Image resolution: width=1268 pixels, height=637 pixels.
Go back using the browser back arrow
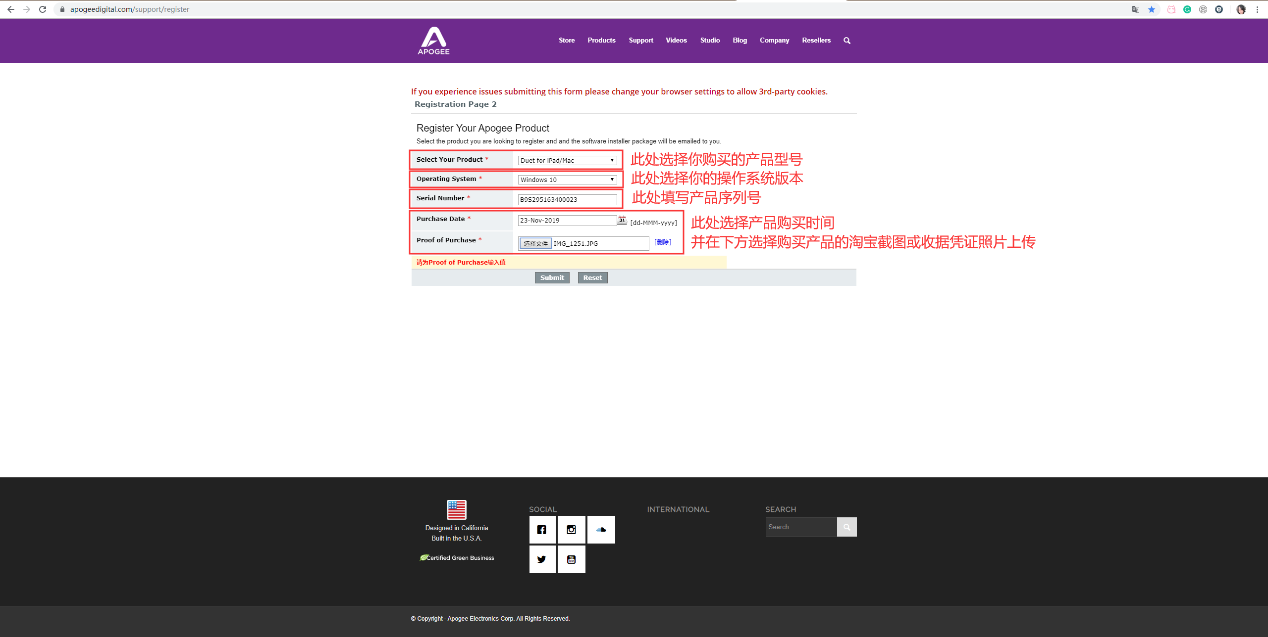click(x=10, y=9)
